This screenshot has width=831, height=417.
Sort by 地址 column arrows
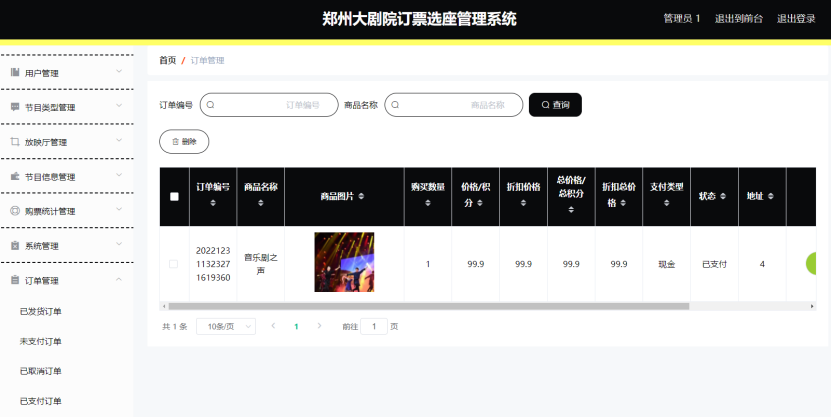771,196
